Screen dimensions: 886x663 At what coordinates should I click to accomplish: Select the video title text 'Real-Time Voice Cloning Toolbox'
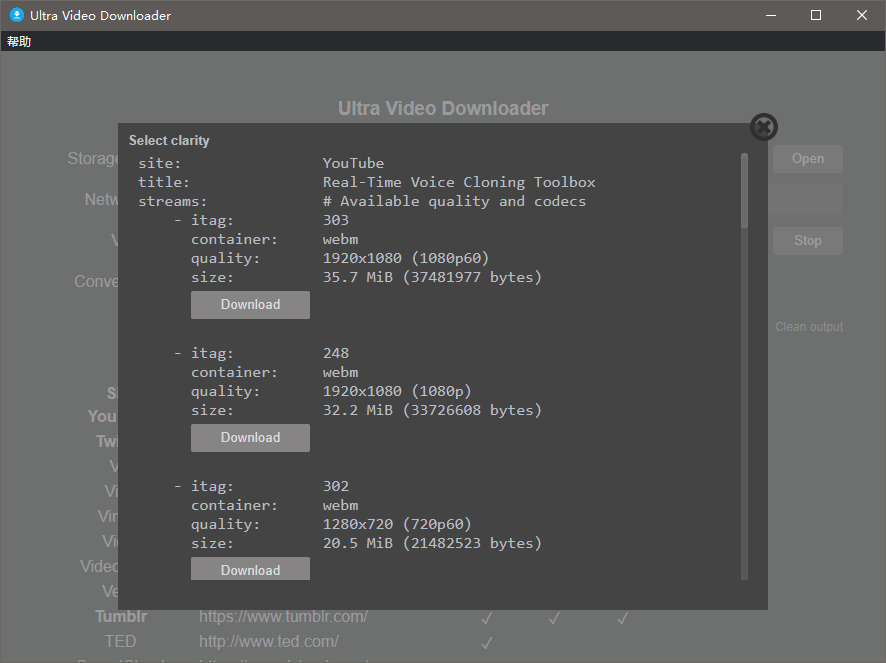[459, 182]
